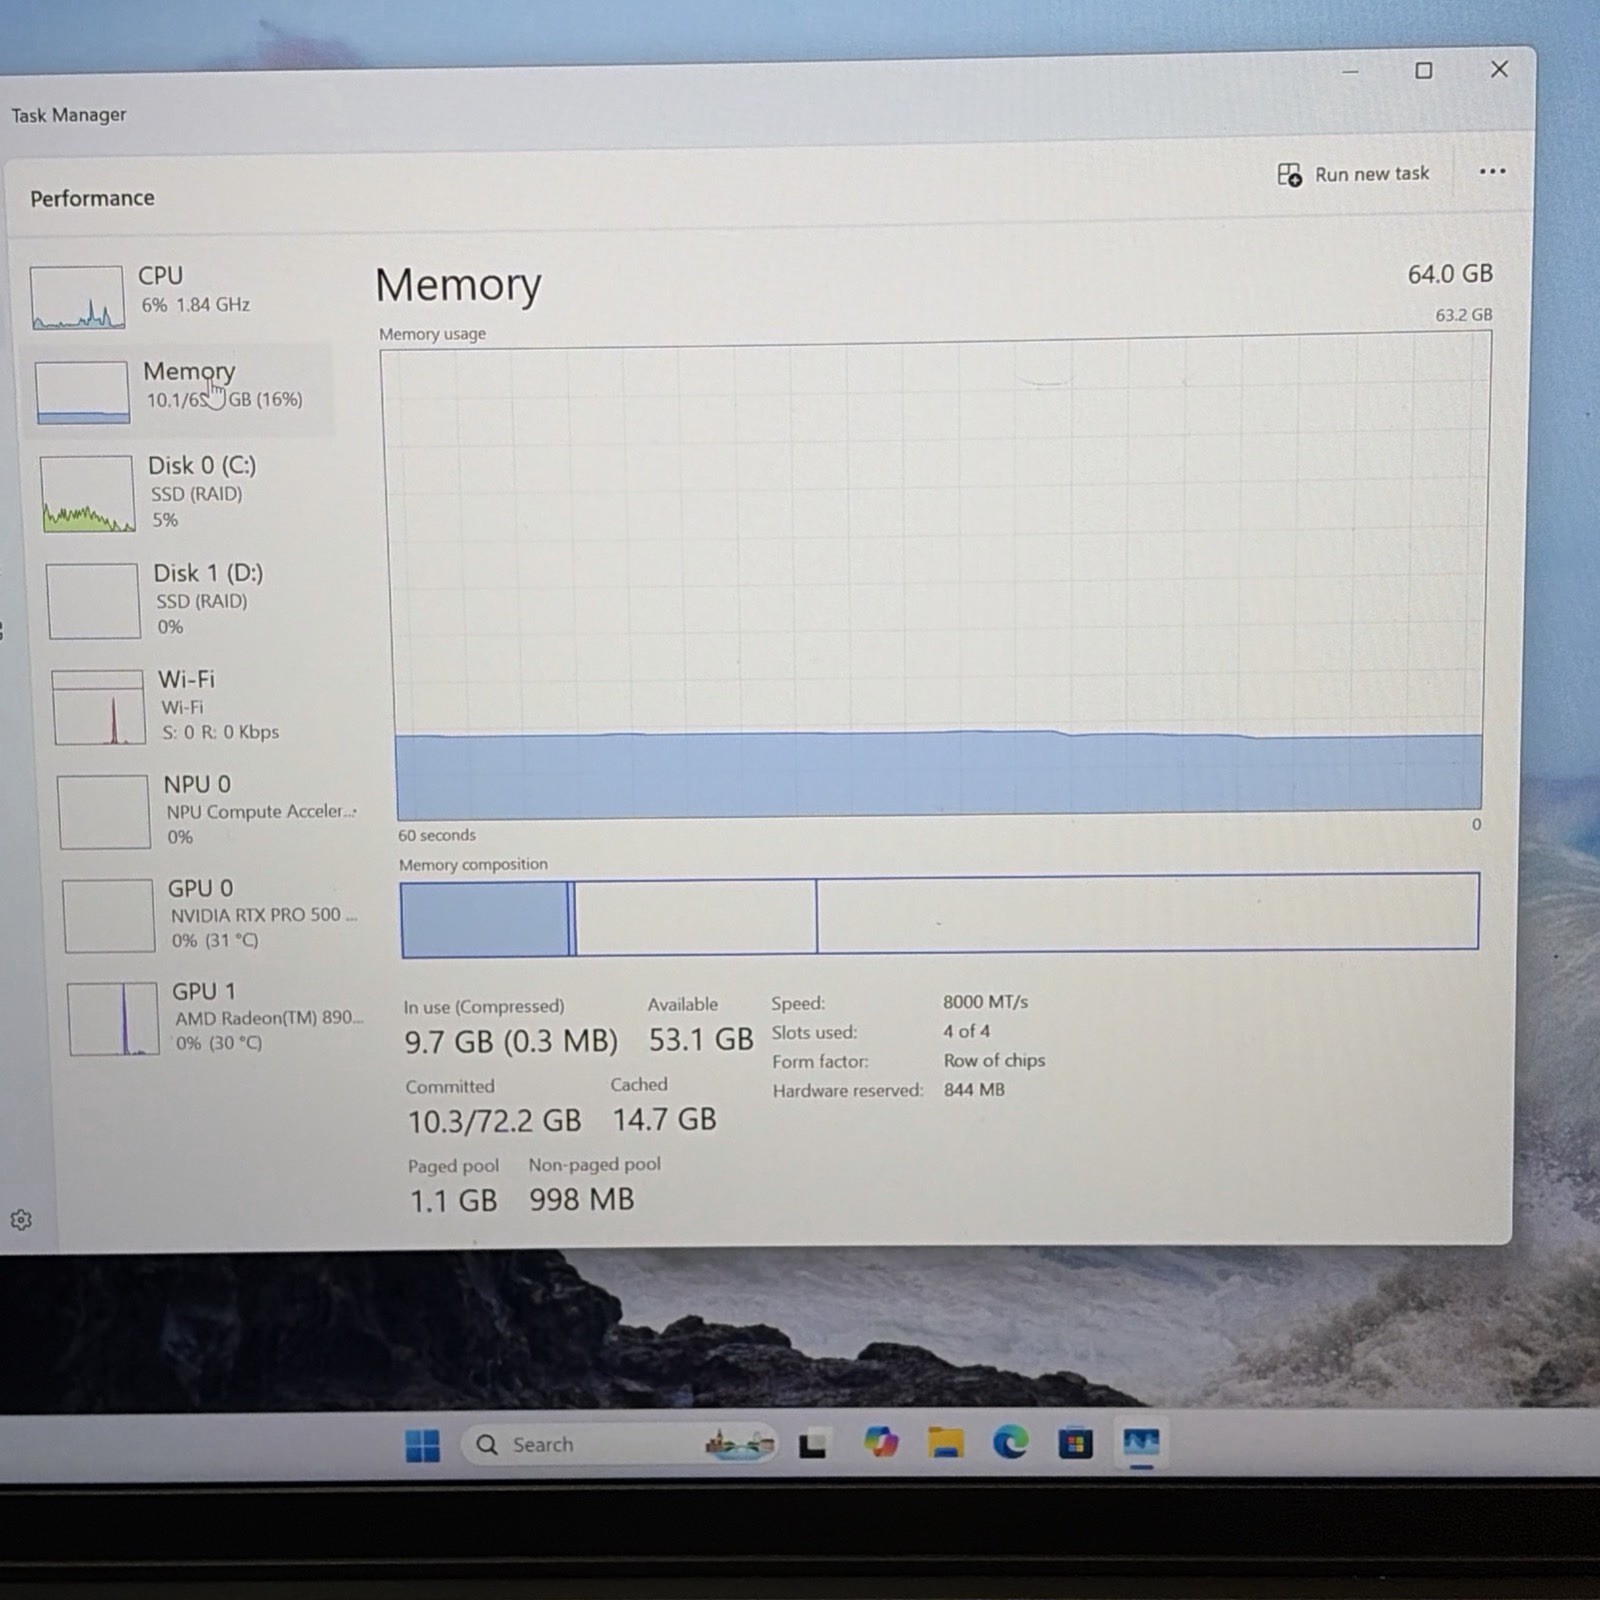This screenshot has height=1600, width=1600.
Task: Click the '64.0 GB' total memory label
Action: pyautogui.click(x=1450, y=274)
